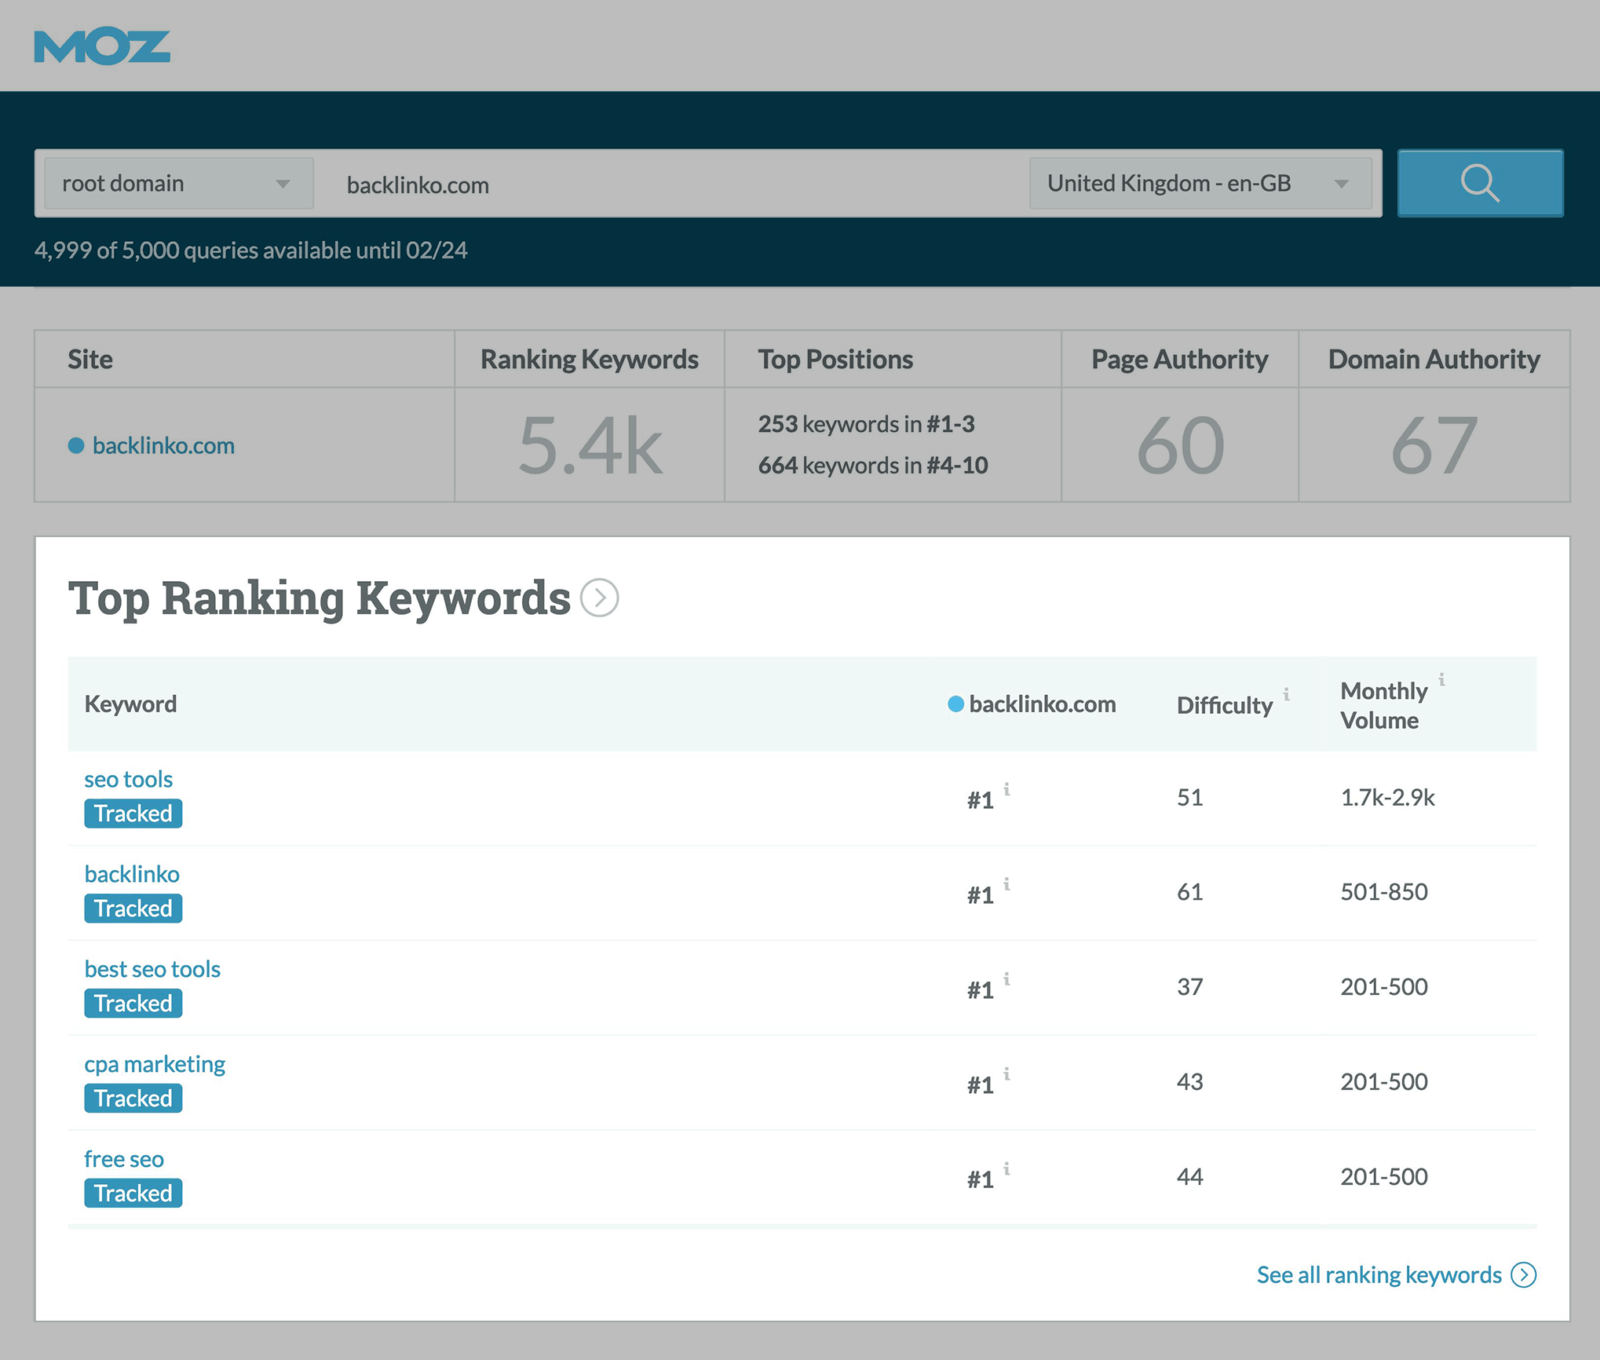Open the United Kingdom - en-GB dropdown
The image size is (1600, 1360).
tap(1200, 183)
